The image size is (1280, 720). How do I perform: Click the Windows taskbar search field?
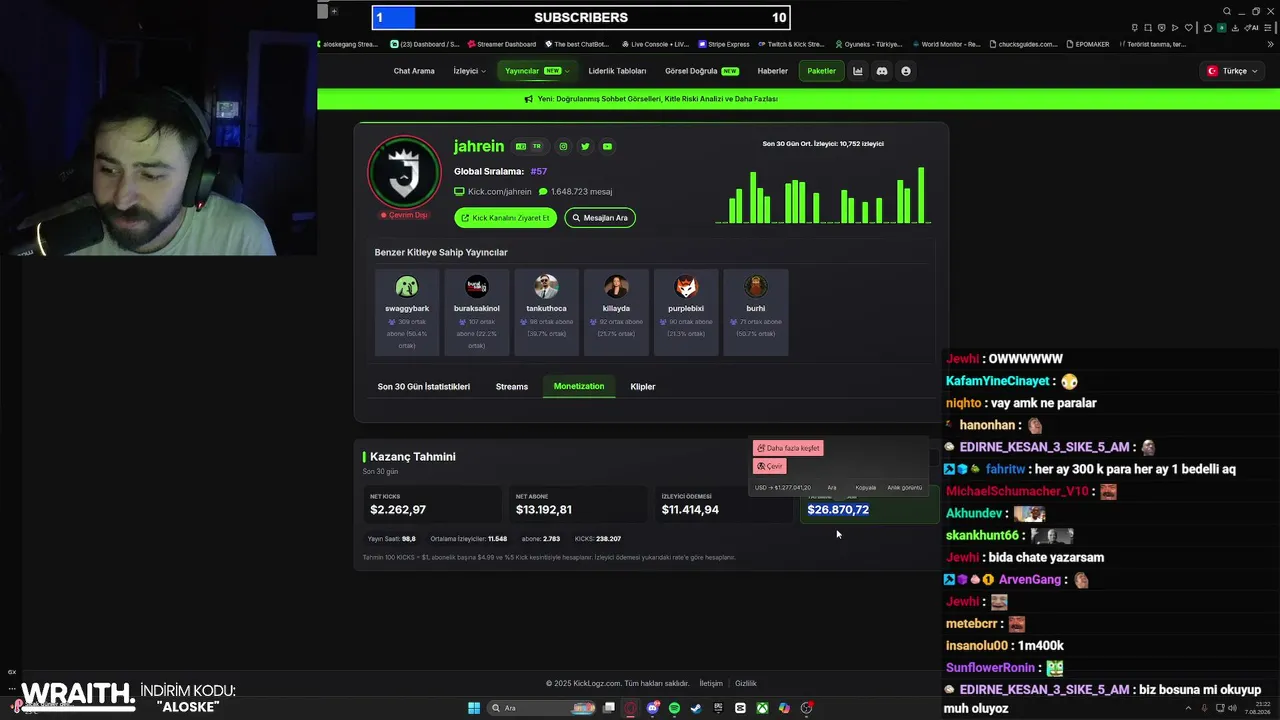coord(542,708)
